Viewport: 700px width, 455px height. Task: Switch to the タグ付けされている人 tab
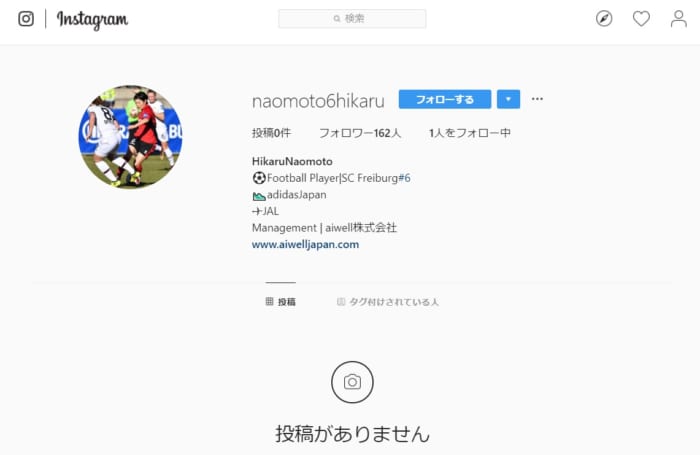click(x=388, y=302)
